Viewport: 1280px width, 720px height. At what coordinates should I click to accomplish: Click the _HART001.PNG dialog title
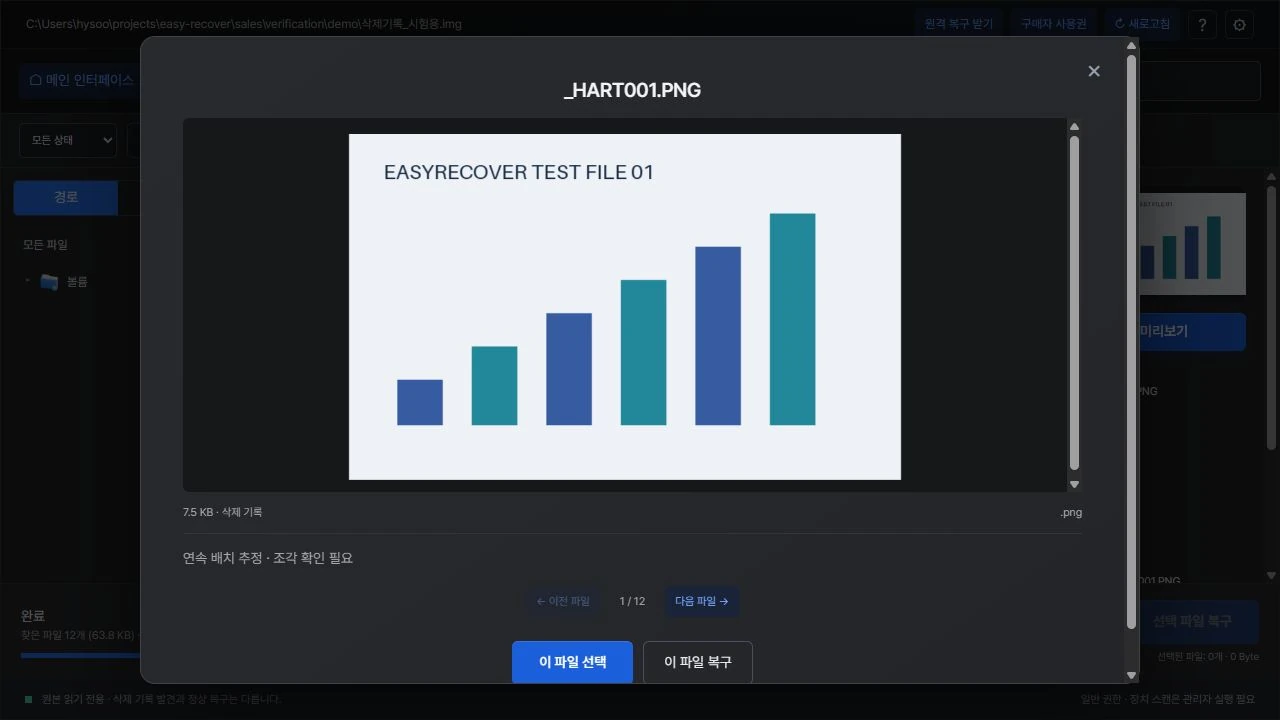pyautogui.click(x=632, y=90)
